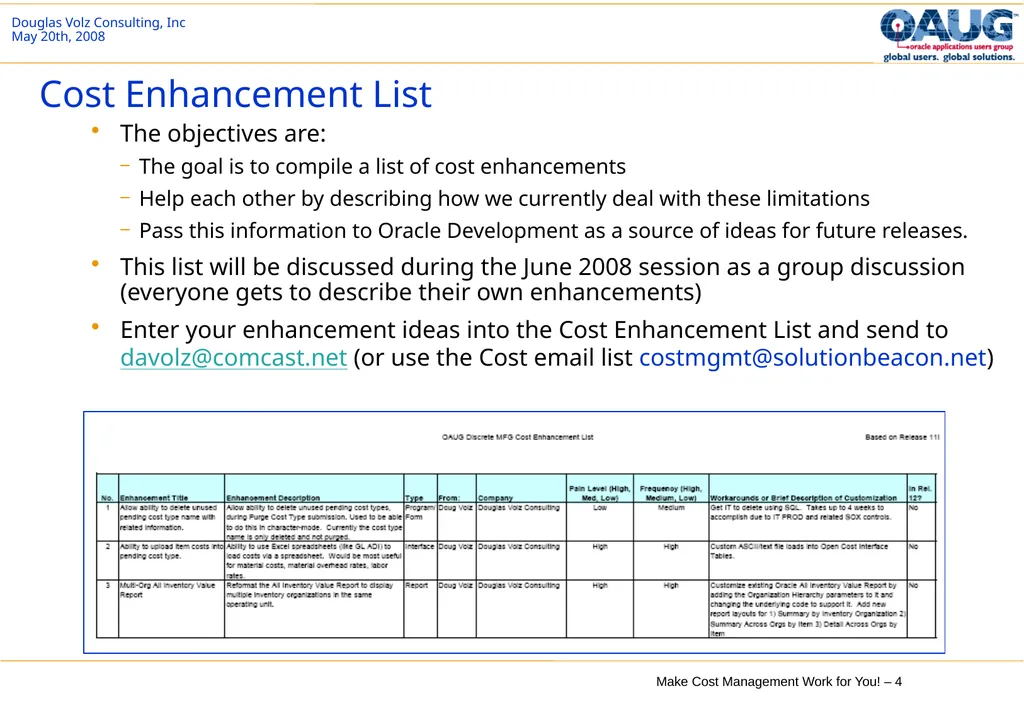The width and height of the screenshot is (1024, 708).
Task: Click the Cost Enhancement List slide title
Action: pyautogui.click(x=236, y=94)
